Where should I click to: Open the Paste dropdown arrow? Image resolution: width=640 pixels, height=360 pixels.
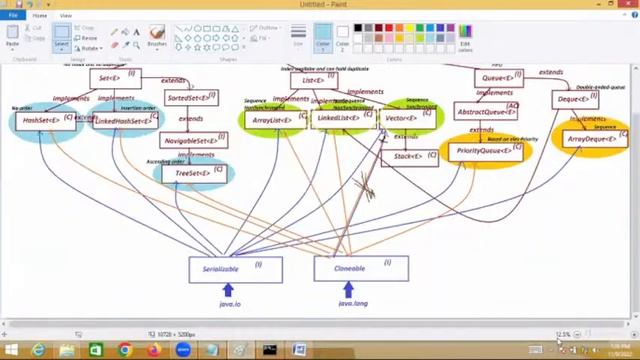pos(12,49)
